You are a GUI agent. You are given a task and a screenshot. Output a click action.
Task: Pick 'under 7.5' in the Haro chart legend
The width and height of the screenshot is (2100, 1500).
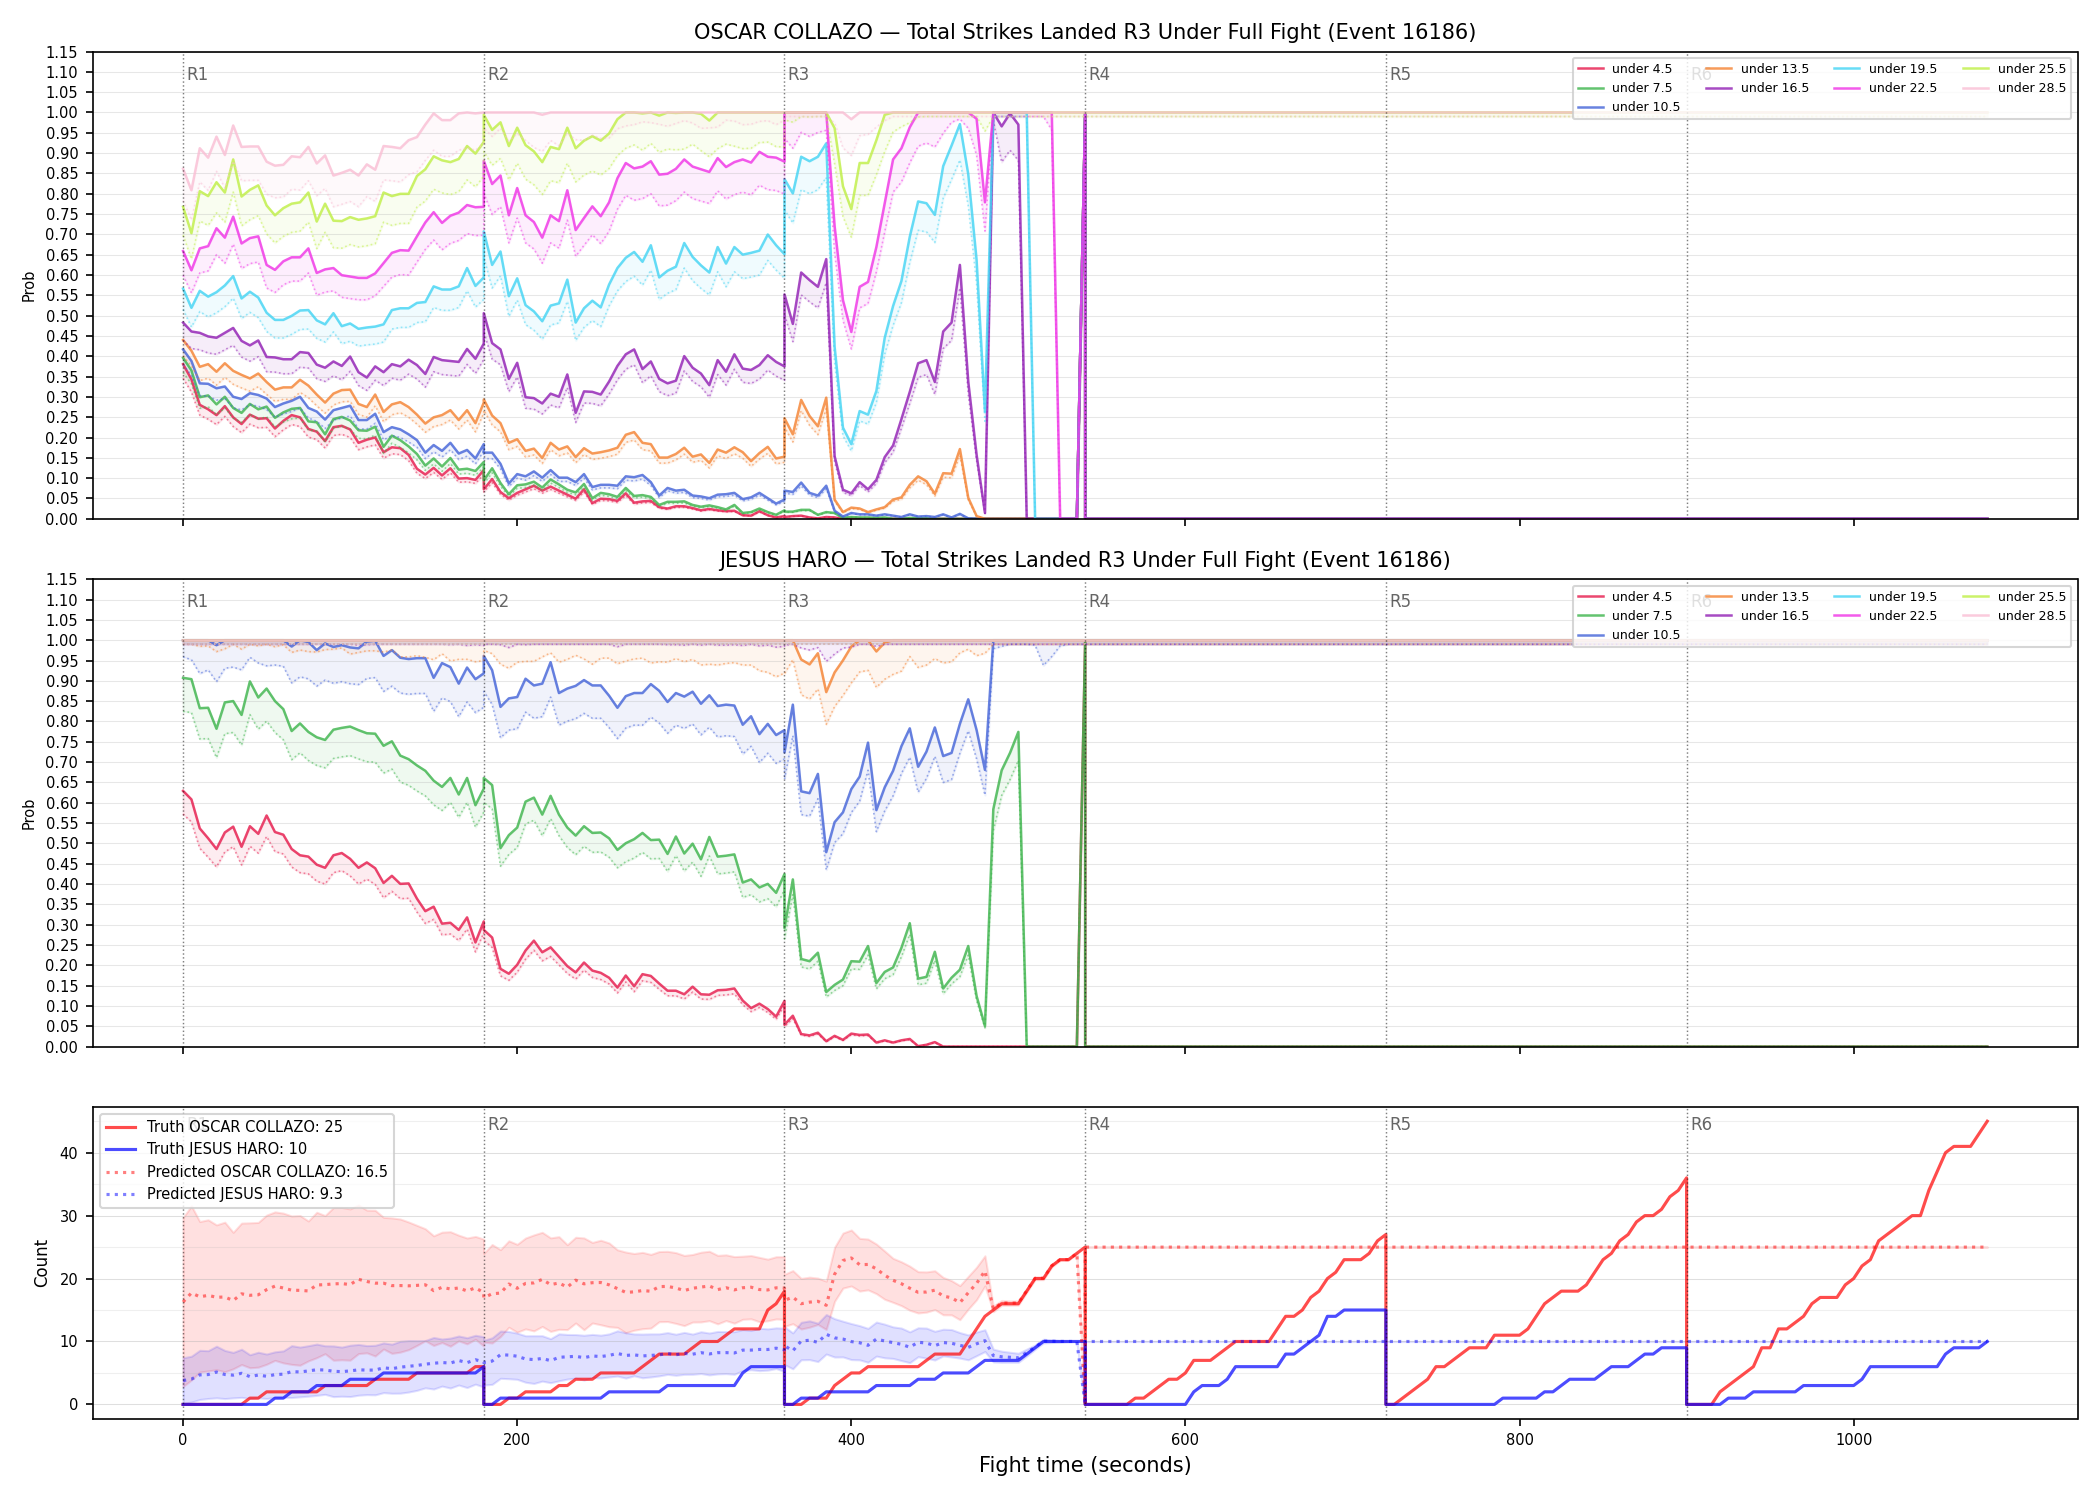tap(1625, 616)
